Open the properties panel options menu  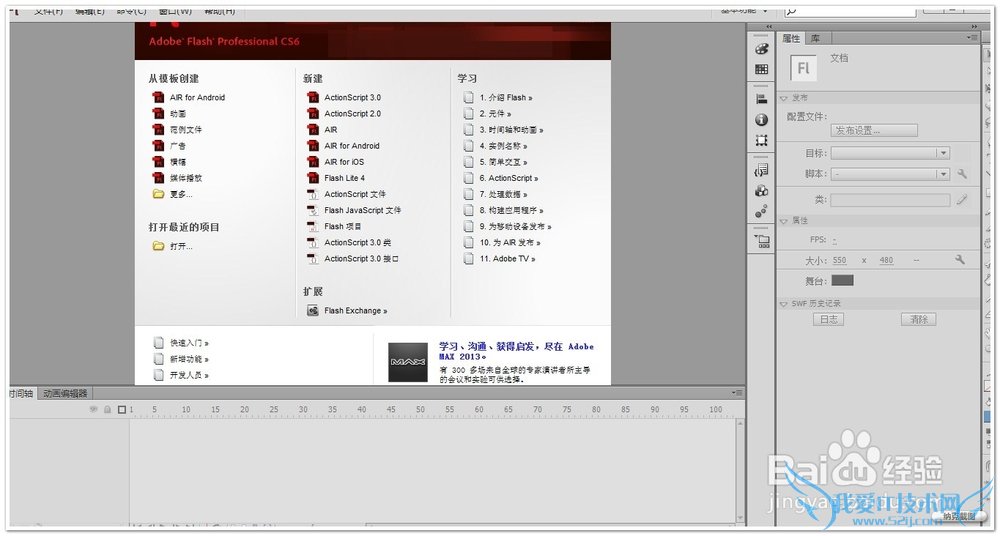973,38
